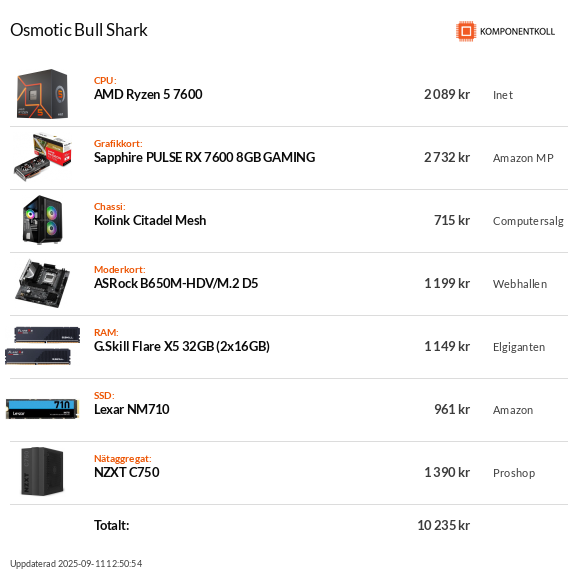Image resolution: width=577 pixels, height=577 pixels.
Task: Click the NZXT C750 product name
Action: (127, 472)
